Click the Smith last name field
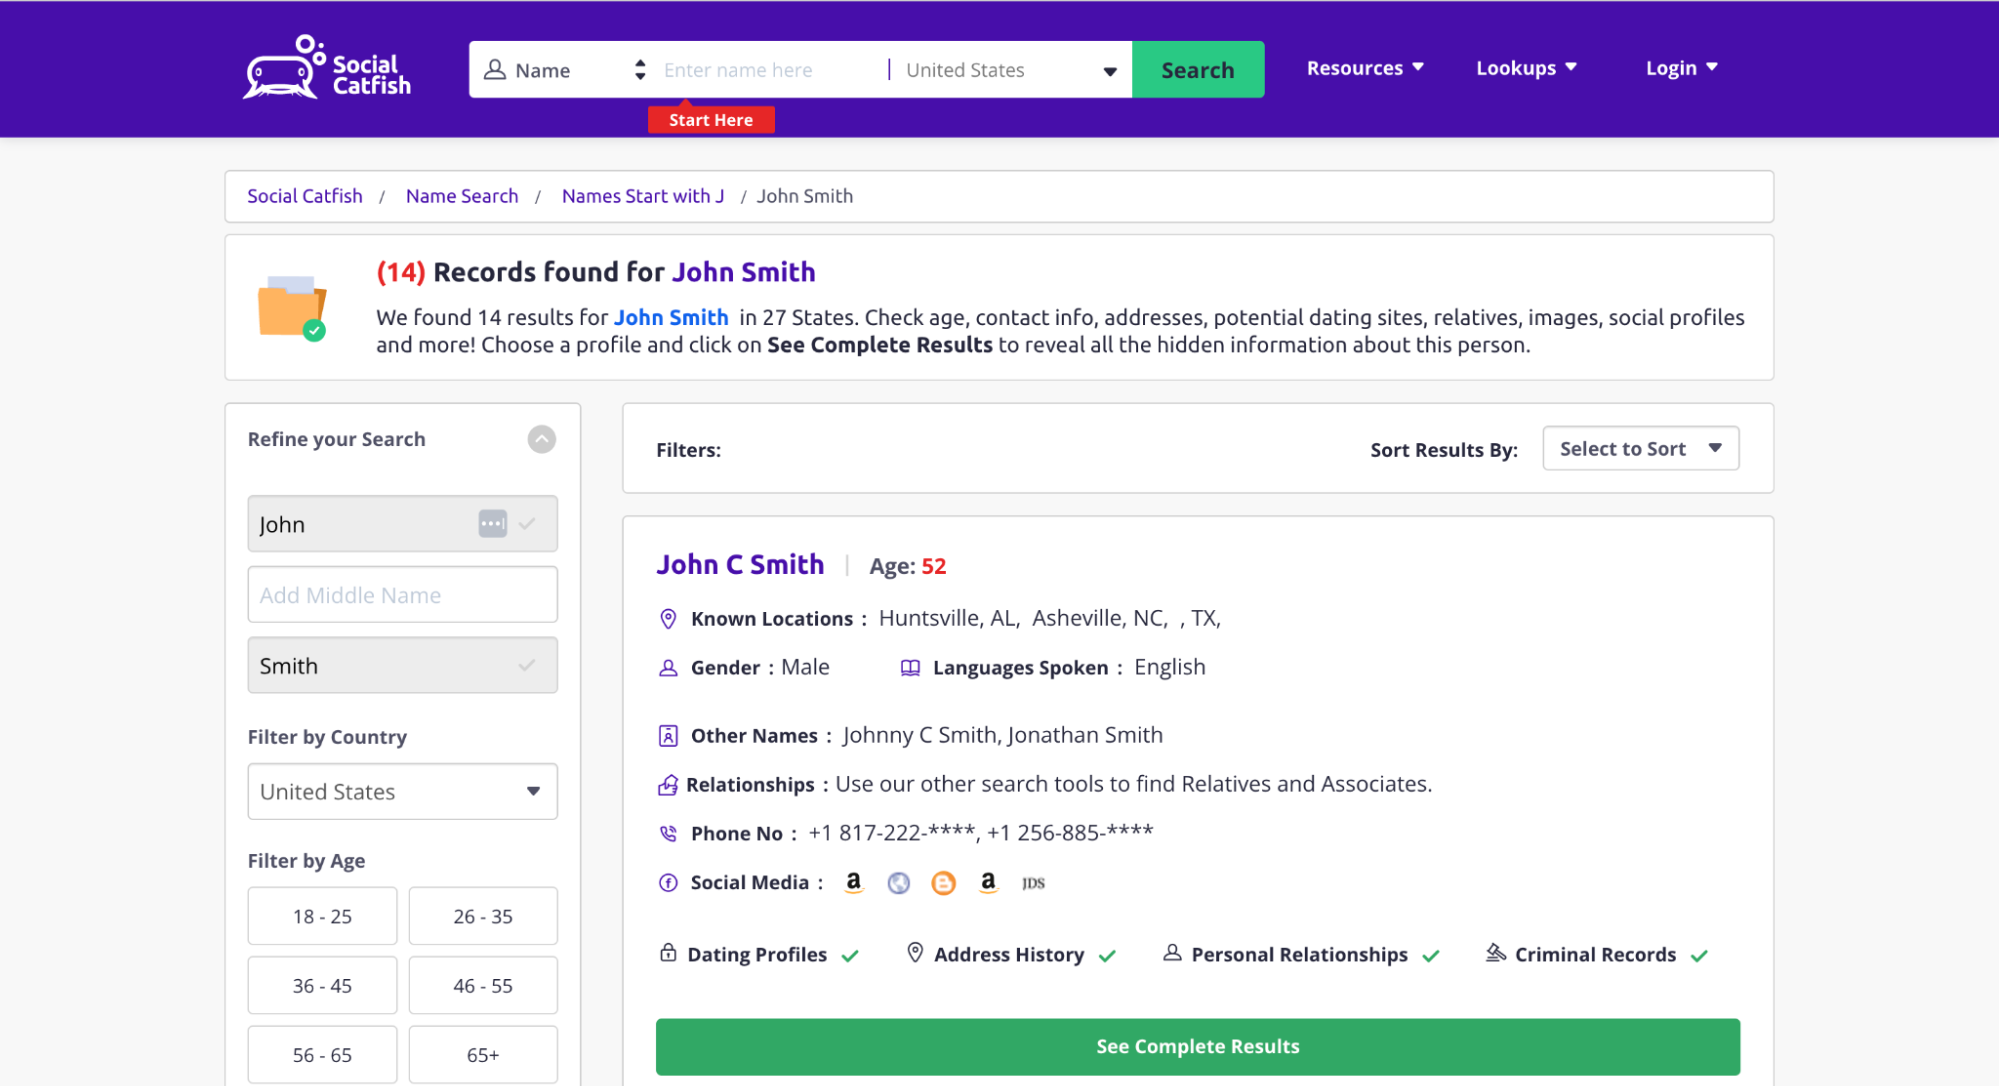 point(403,666)
